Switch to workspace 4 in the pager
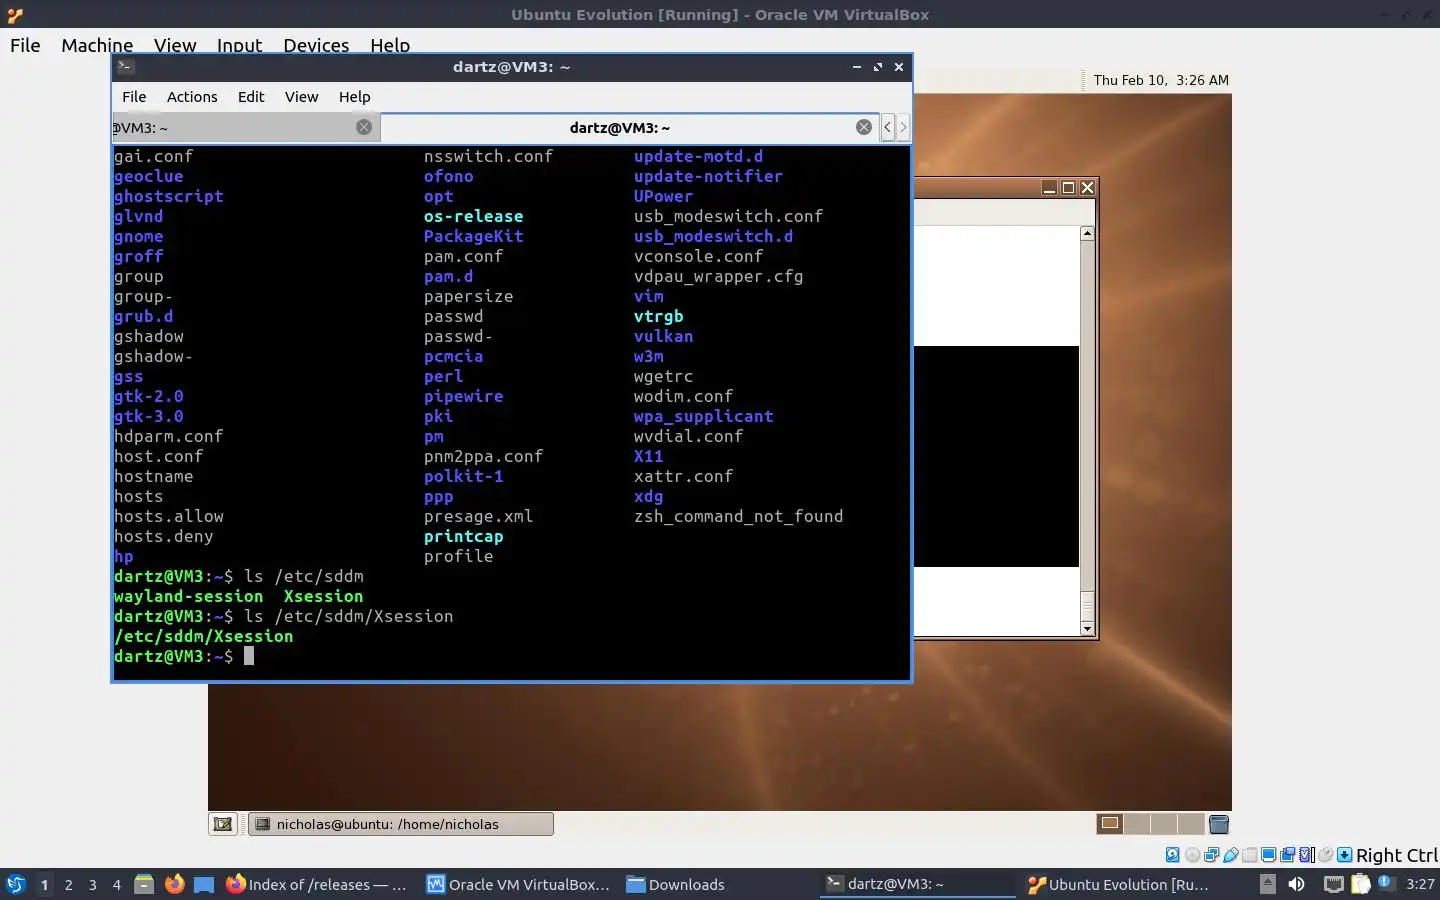The height and width of the screenshot is (900, 1440). point(117,884)
